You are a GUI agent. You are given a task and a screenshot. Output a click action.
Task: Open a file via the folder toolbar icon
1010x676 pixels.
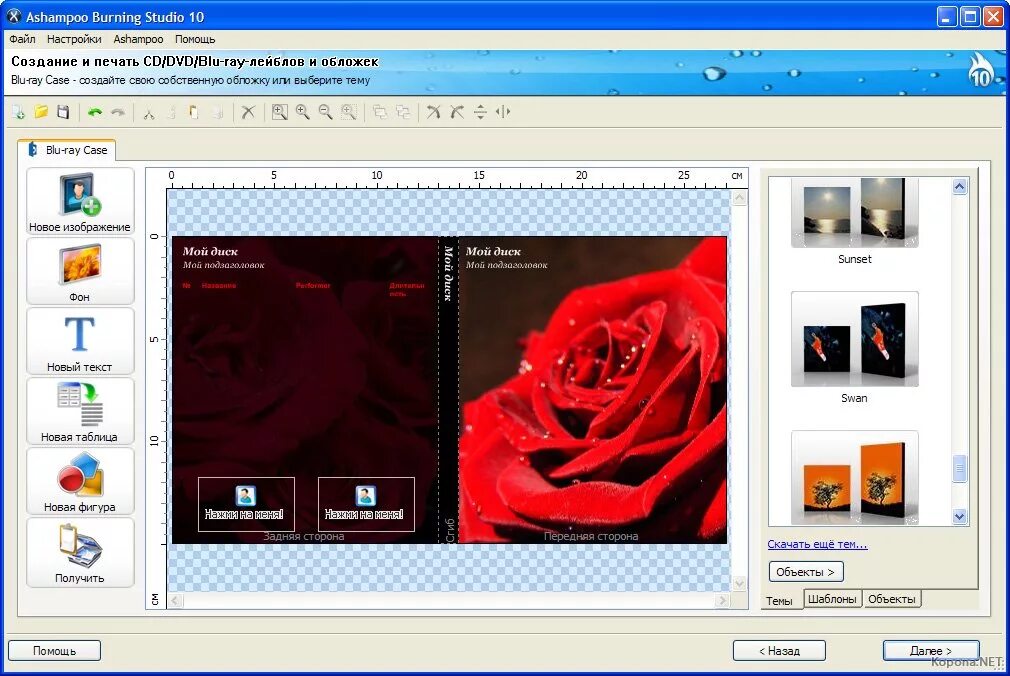(x=41, y=111)
